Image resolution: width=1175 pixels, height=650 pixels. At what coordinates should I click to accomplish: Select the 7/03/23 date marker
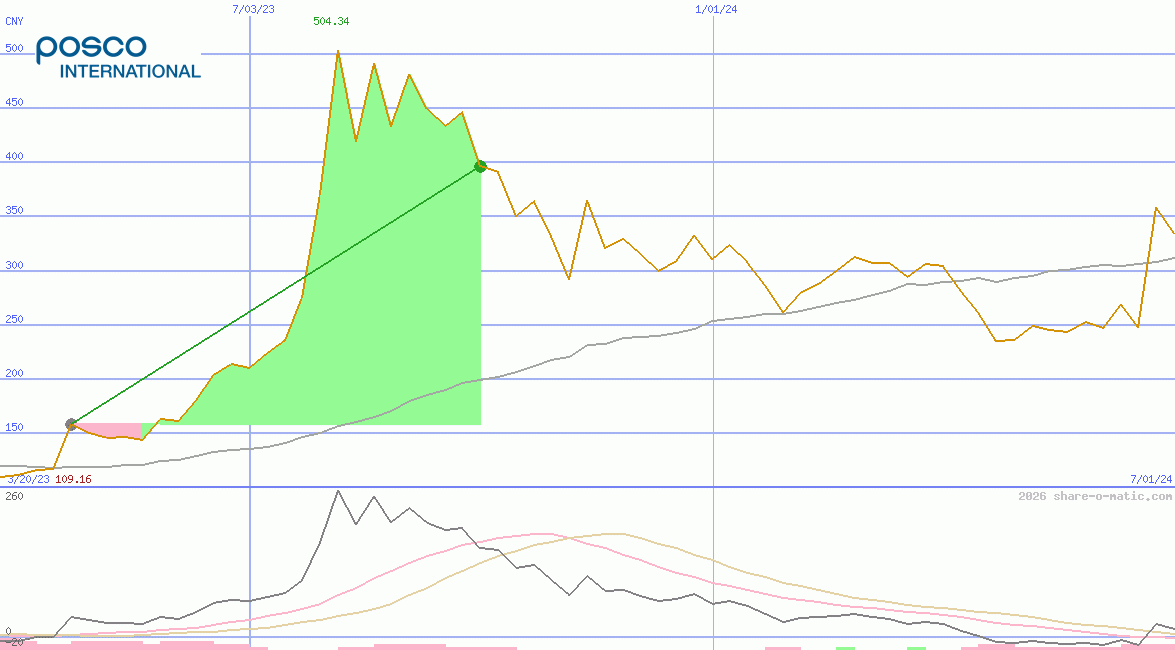point(253,9)
